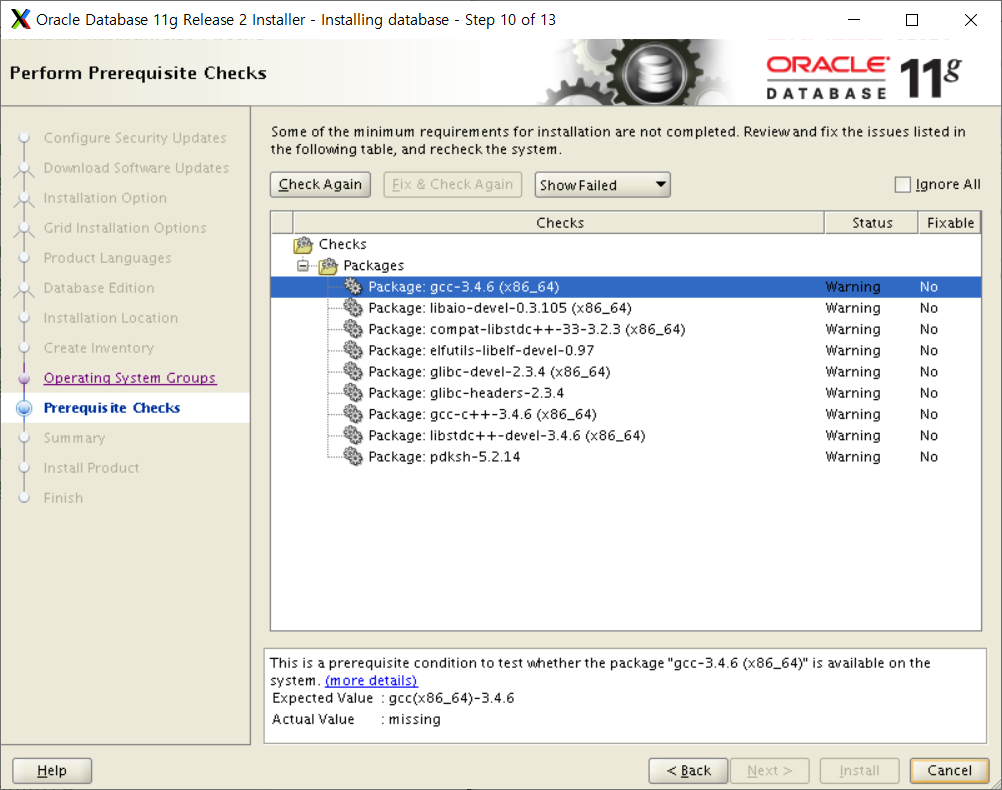This screenshot has width=1002, height=790.
Task: Select row Package: gcc-3.4.6 (x86_64)
Action: [626, 286]
